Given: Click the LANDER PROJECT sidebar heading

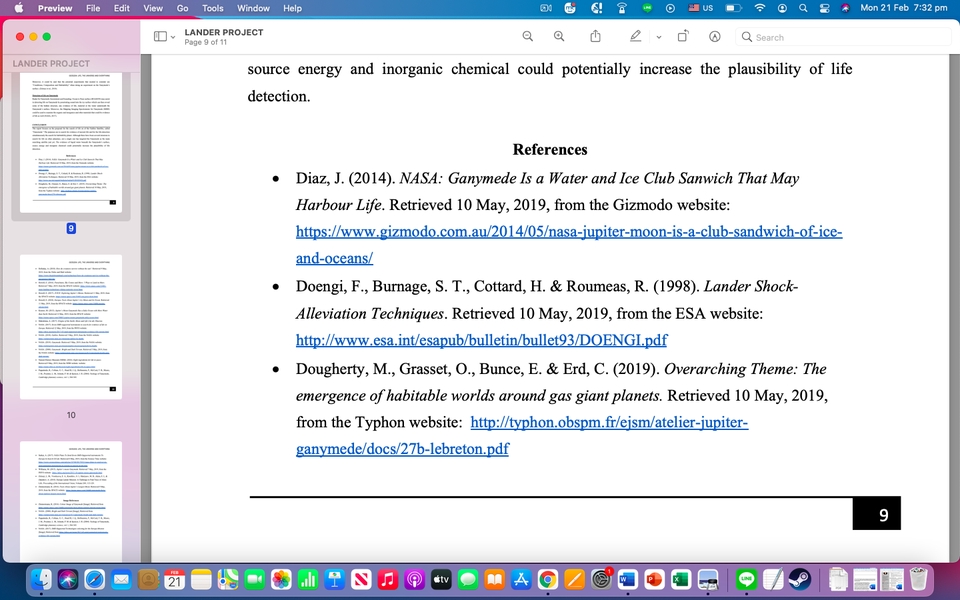Looking at the screenshot, I should (x=51, y=64).
